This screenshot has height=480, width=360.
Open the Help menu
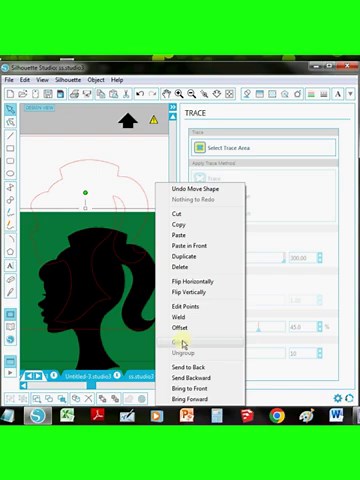pyautogui.click(x=117, y=80)
